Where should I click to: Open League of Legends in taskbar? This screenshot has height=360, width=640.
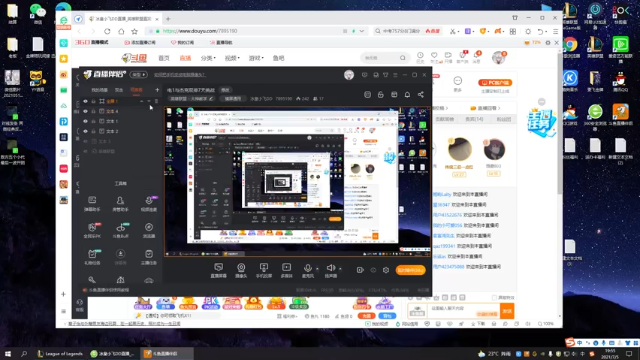tap(60, 353)
